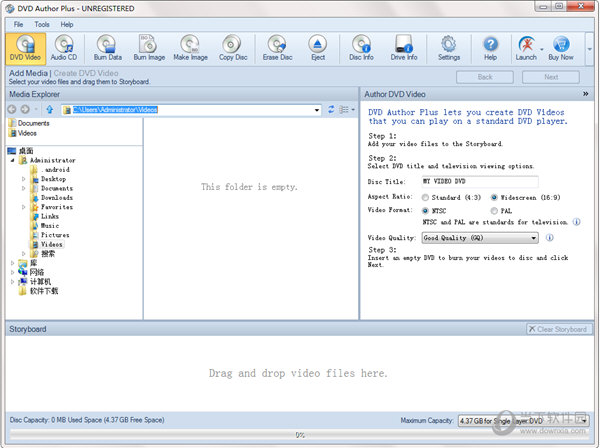Expand the Favorites folder node

[x=24, y=207]
